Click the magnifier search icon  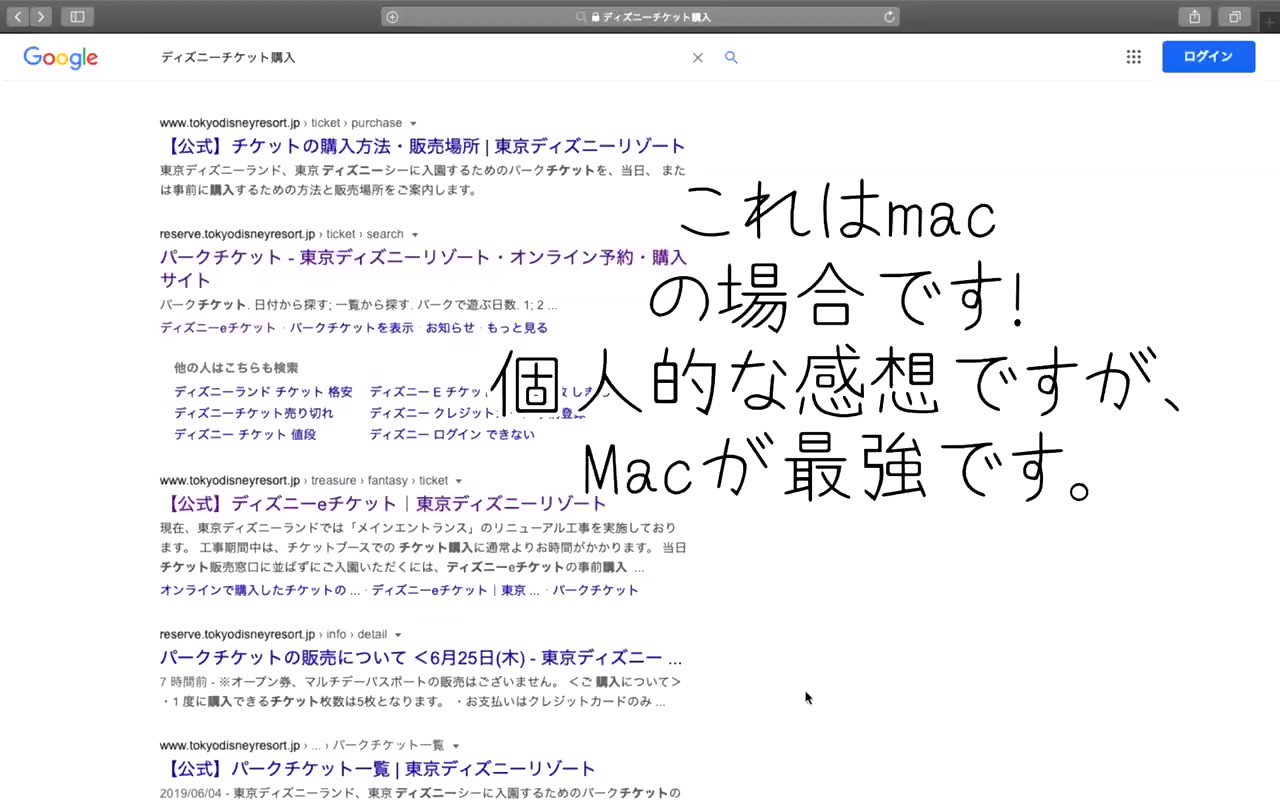coord(731,58)
